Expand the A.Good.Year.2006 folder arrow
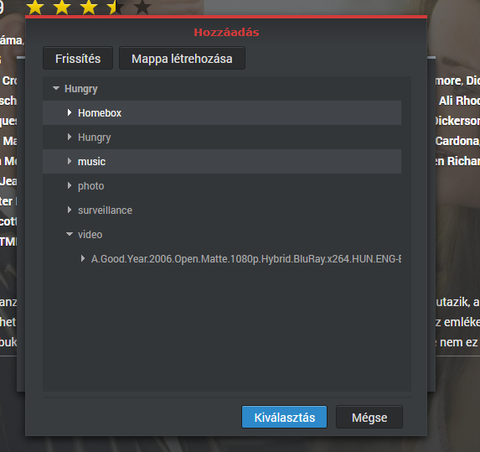 pyautogui.click(x=83, y=259)
